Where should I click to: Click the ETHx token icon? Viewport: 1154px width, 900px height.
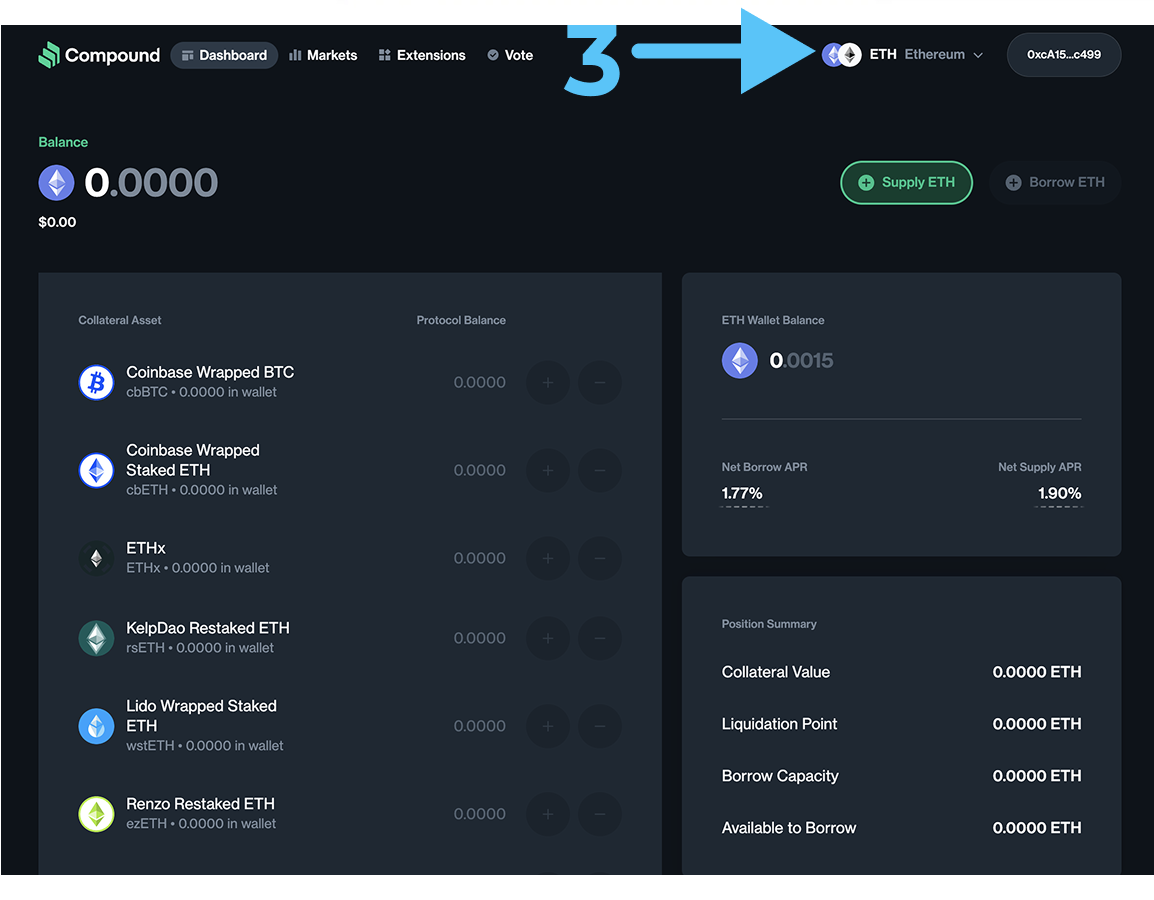click(x=97, y=558)
